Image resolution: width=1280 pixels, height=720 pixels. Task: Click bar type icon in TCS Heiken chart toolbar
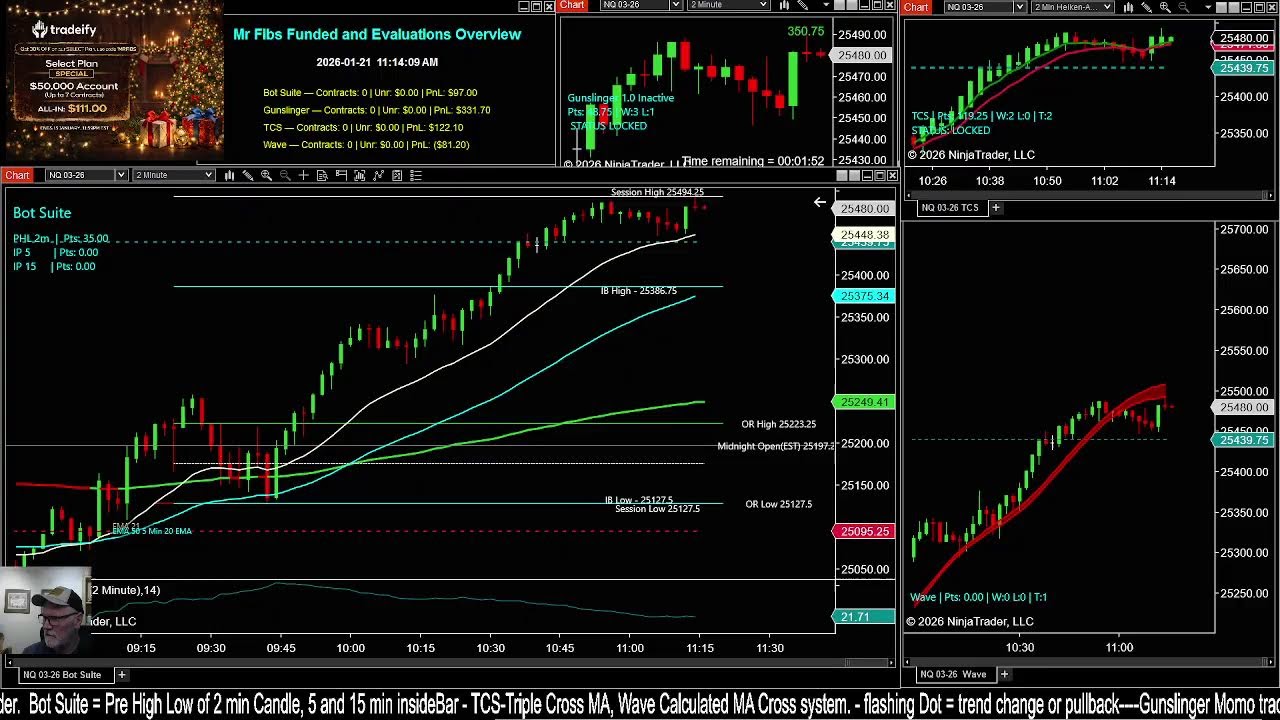click(1128, 7)
